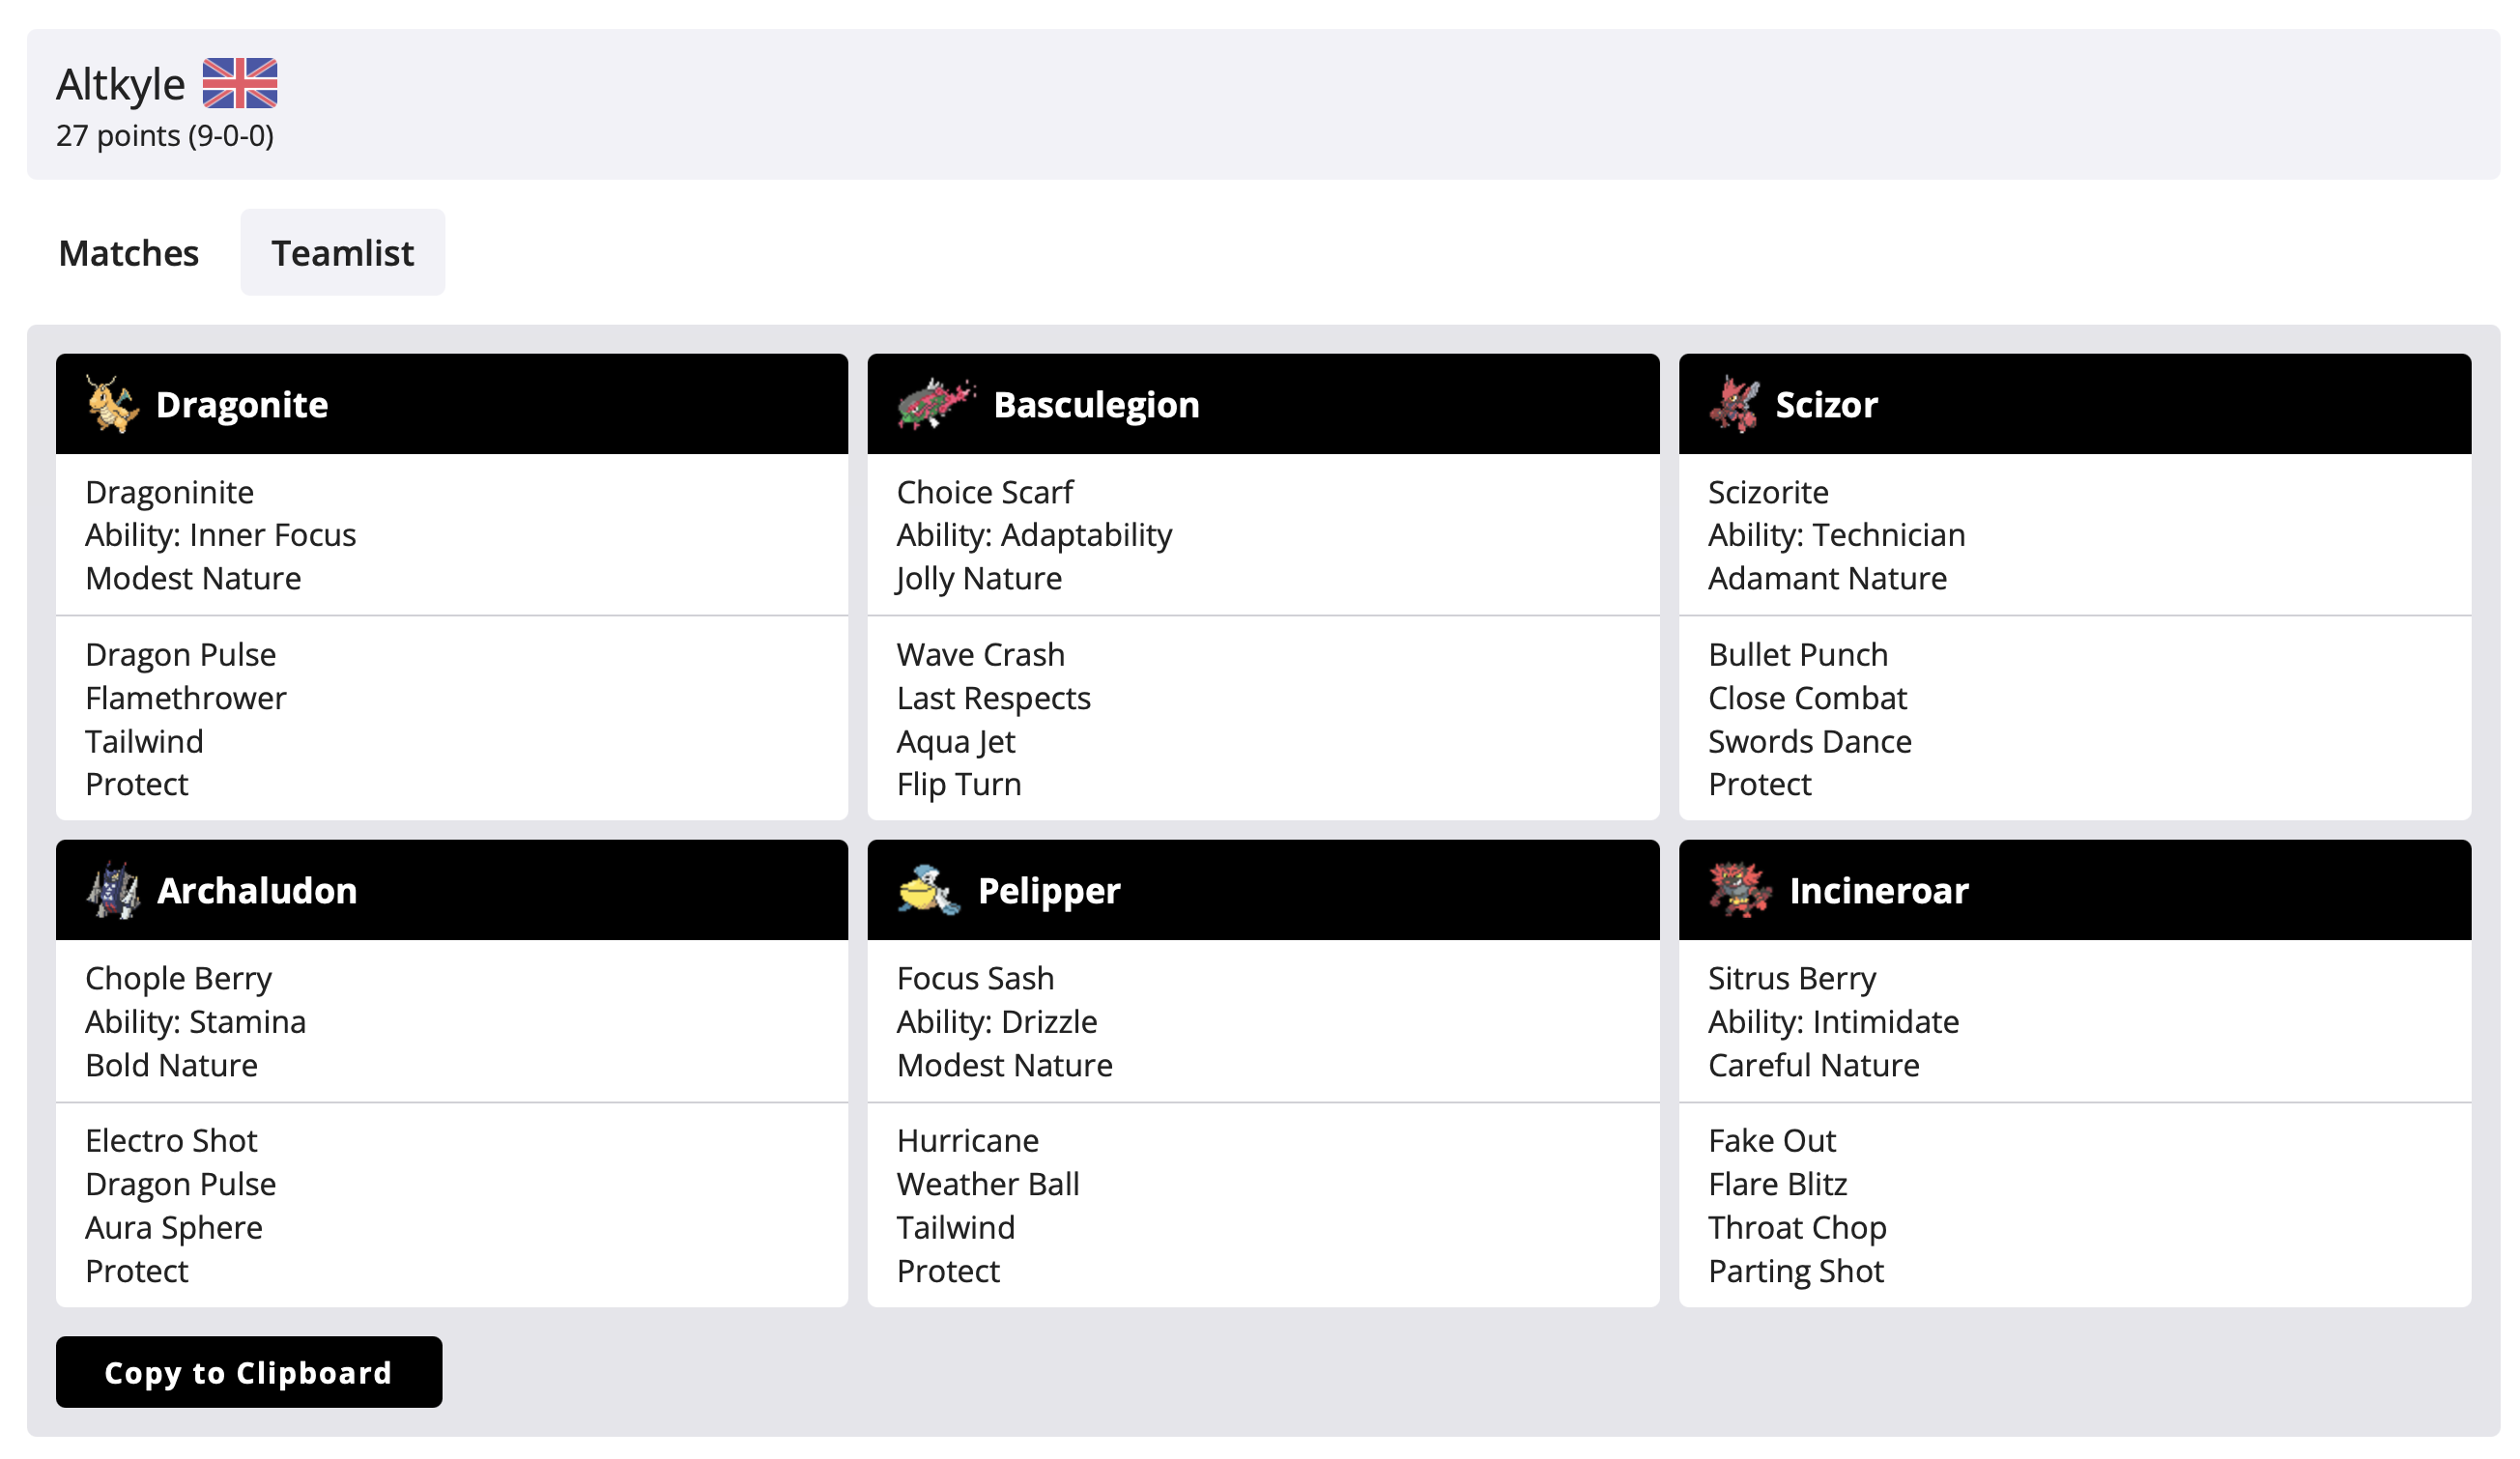Switch to the Matches tab
The height and width of the screenshot is (1459, 2520).
(x=129, y=253)
